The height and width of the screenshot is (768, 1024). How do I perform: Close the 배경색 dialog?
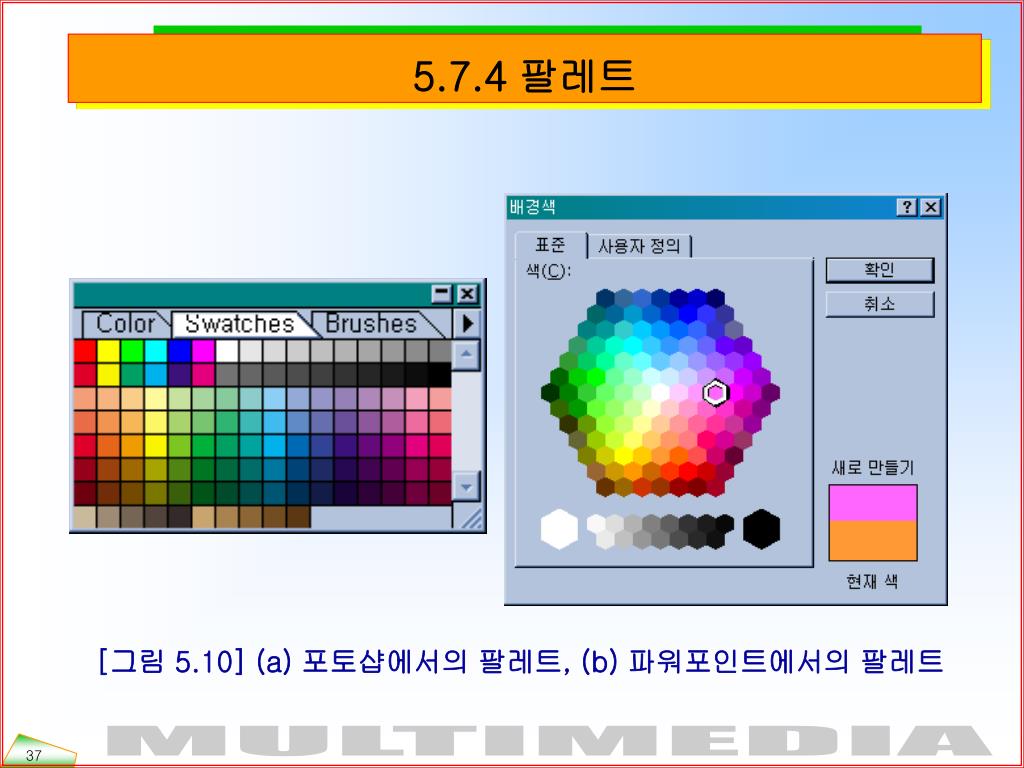[x=931, y=208]
